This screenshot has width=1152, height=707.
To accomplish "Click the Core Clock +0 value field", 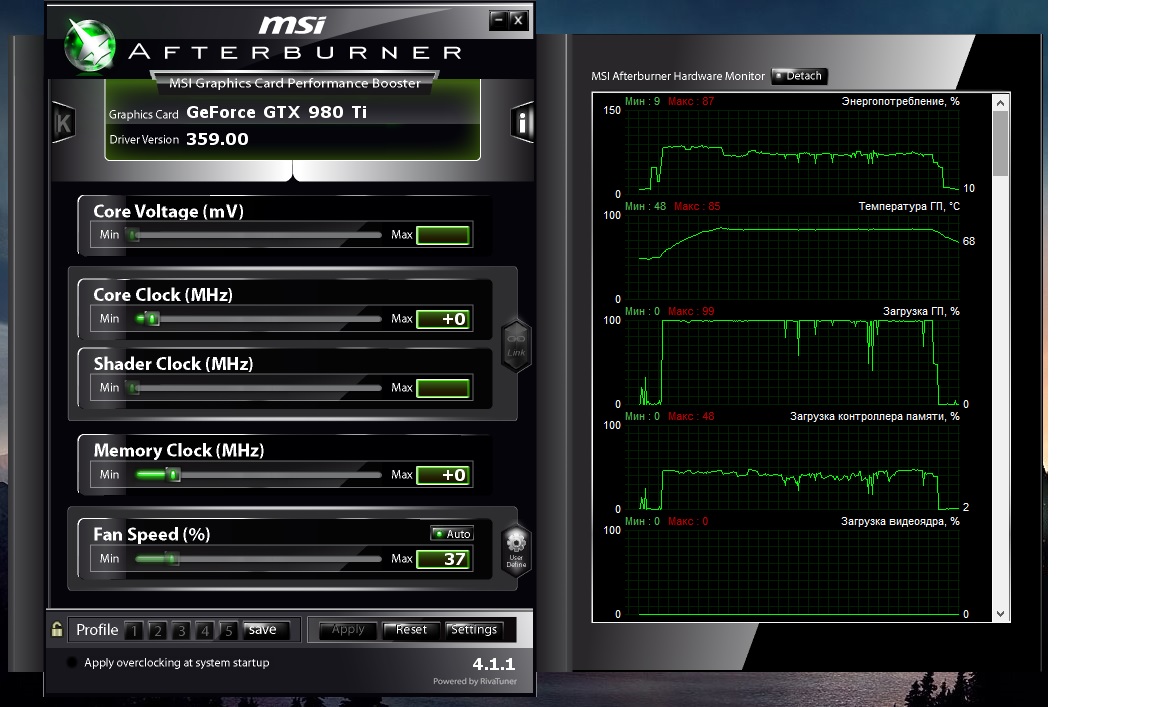I will click(x=443, y=319).
